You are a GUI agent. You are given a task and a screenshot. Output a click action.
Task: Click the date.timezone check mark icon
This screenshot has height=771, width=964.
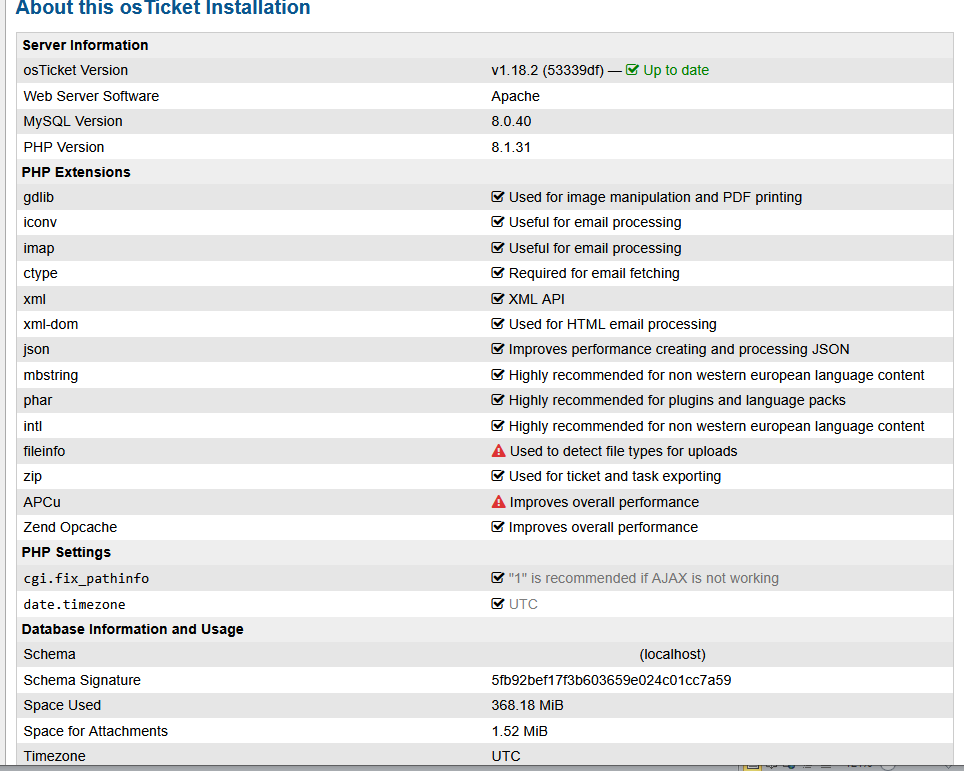tap(498, 604)
